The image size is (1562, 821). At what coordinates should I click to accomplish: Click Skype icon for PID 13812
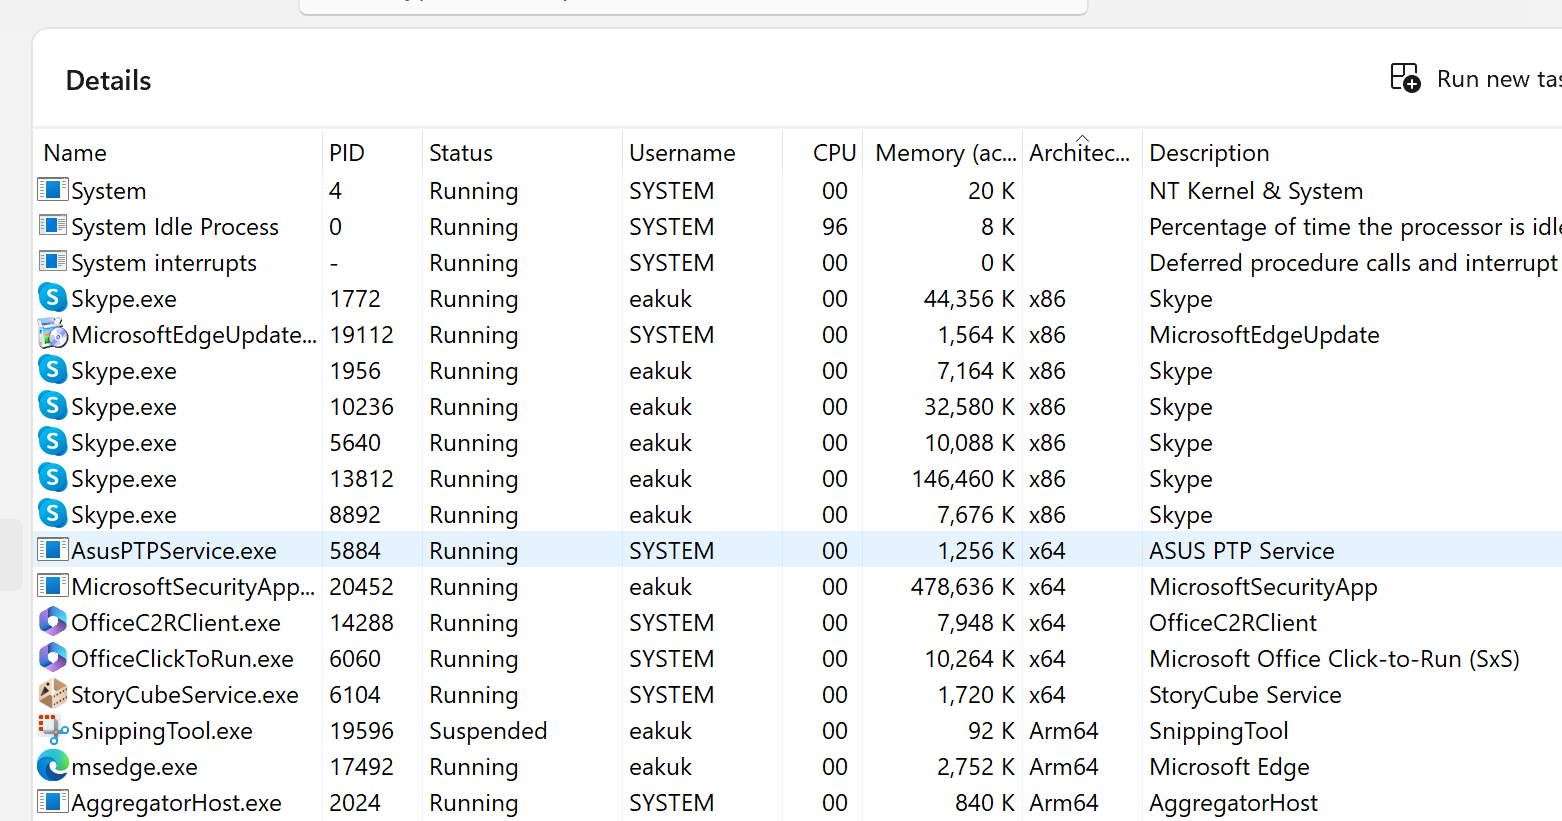(x=53, y=477)
